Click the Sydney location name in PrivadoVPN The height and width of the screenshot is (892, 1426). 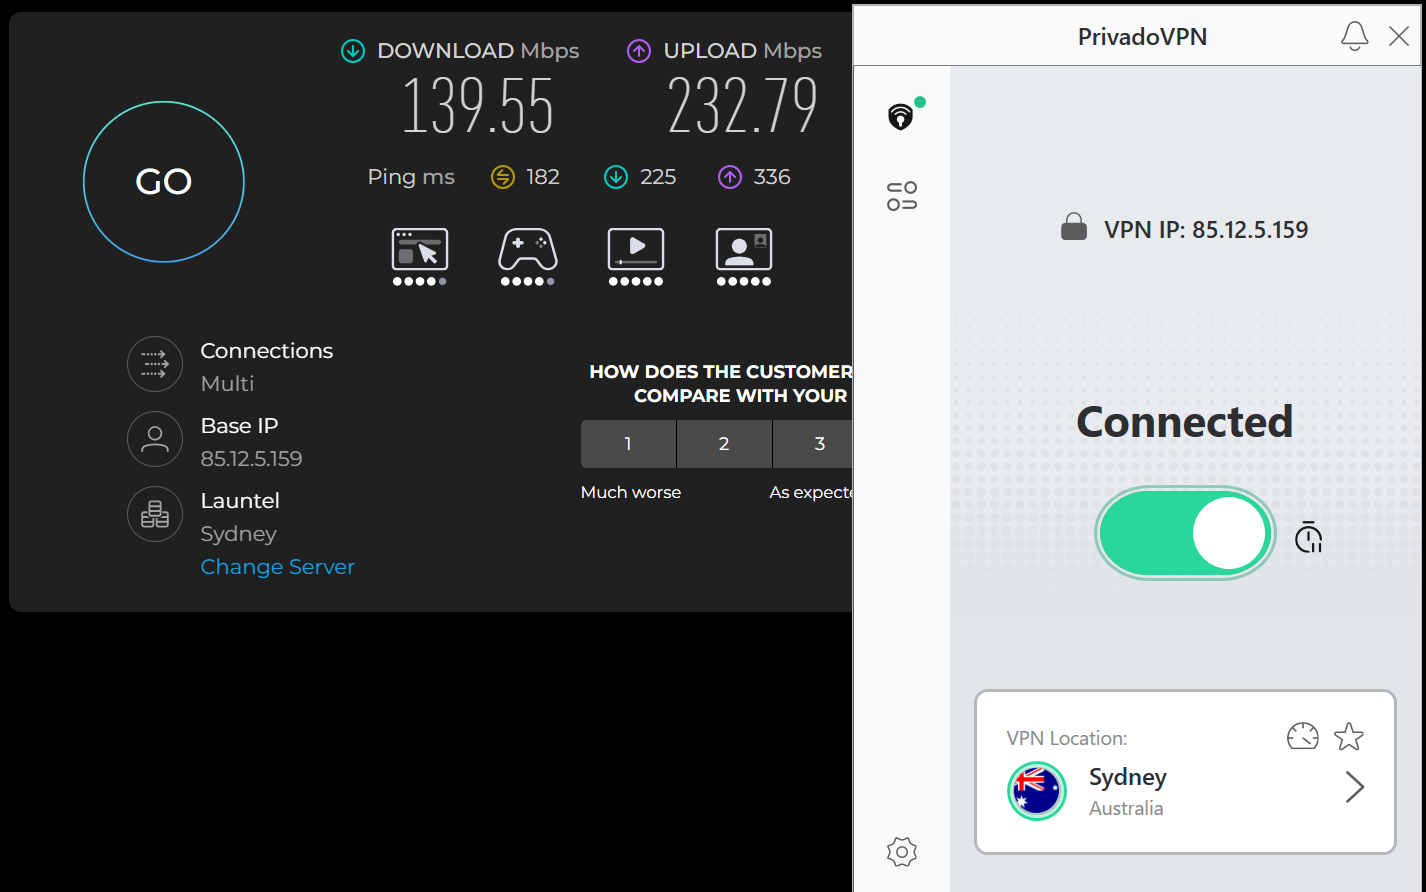[x=1128, y=777]
